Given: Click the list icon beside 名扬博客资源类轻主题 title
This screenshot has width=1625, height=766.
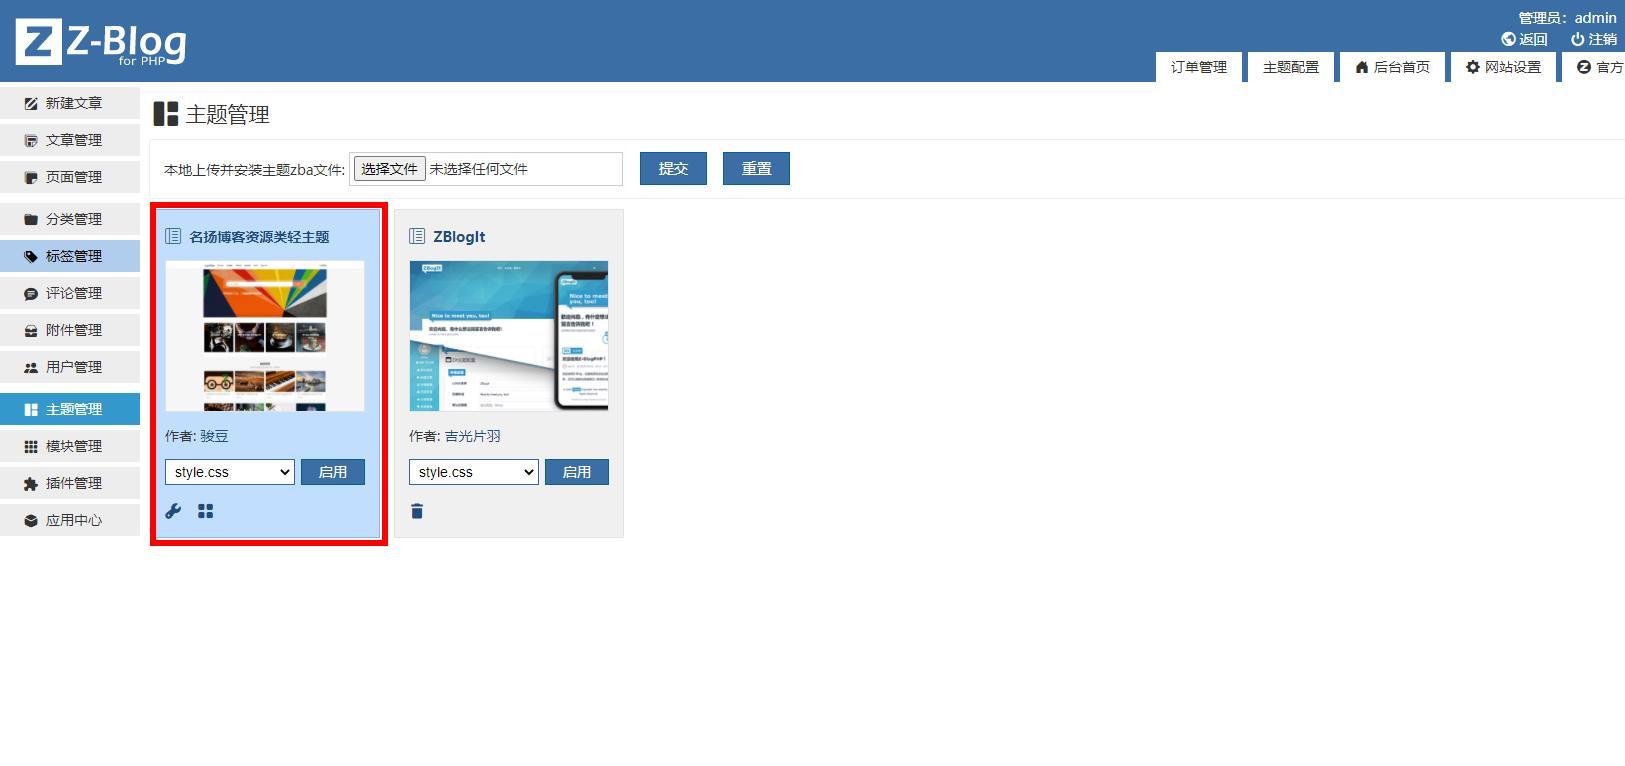Looking at the screenshot, I should click(173, 237).
